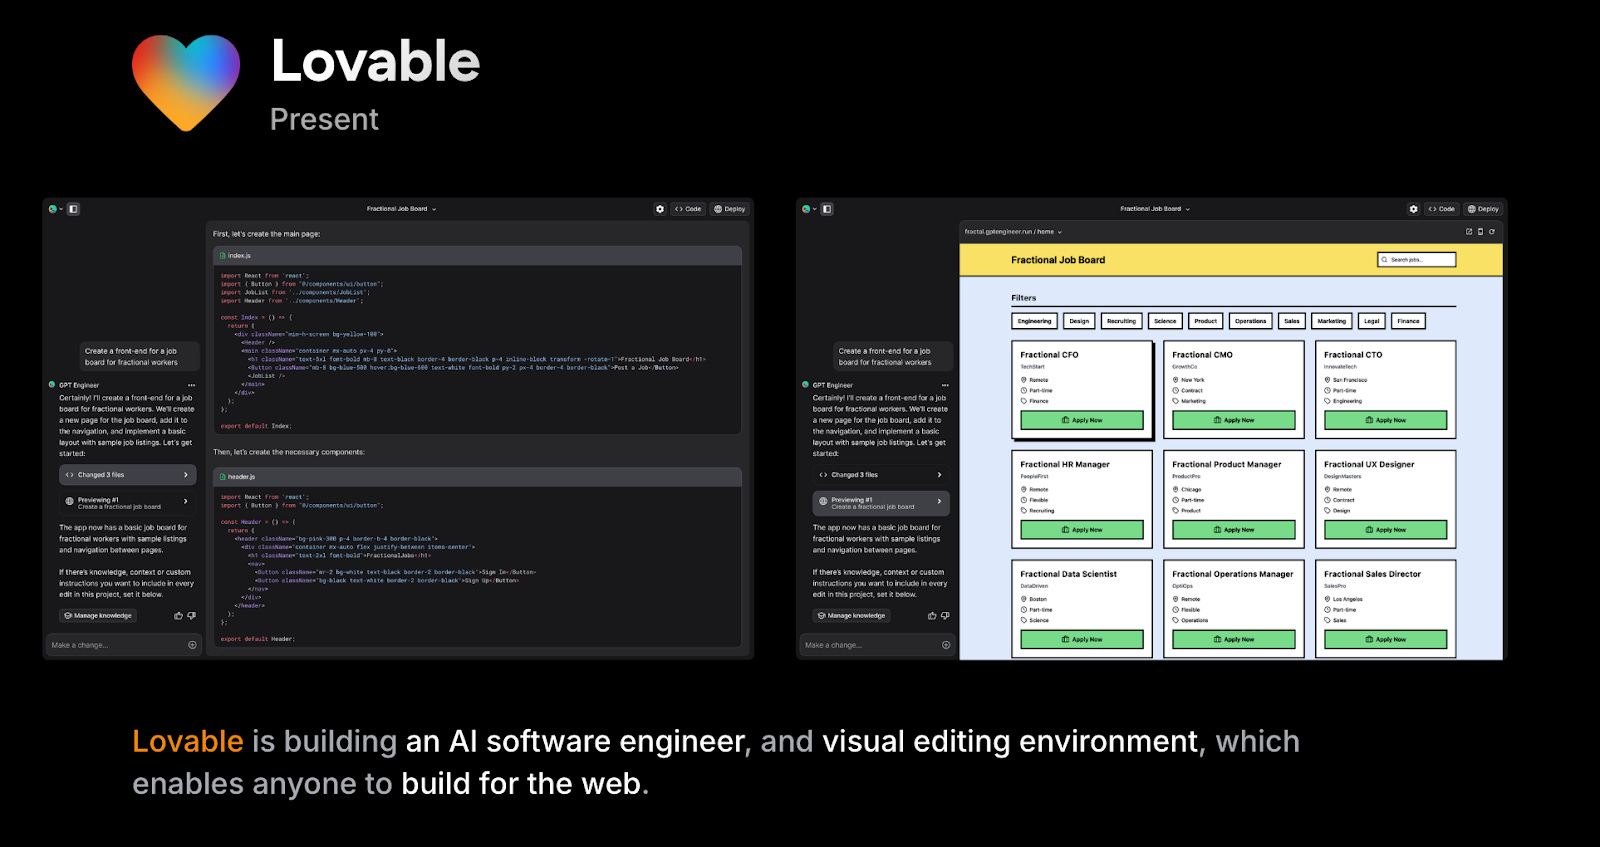
Task: Click Apply Now on Fractional HR Manager card
Action: point(1082,530)
